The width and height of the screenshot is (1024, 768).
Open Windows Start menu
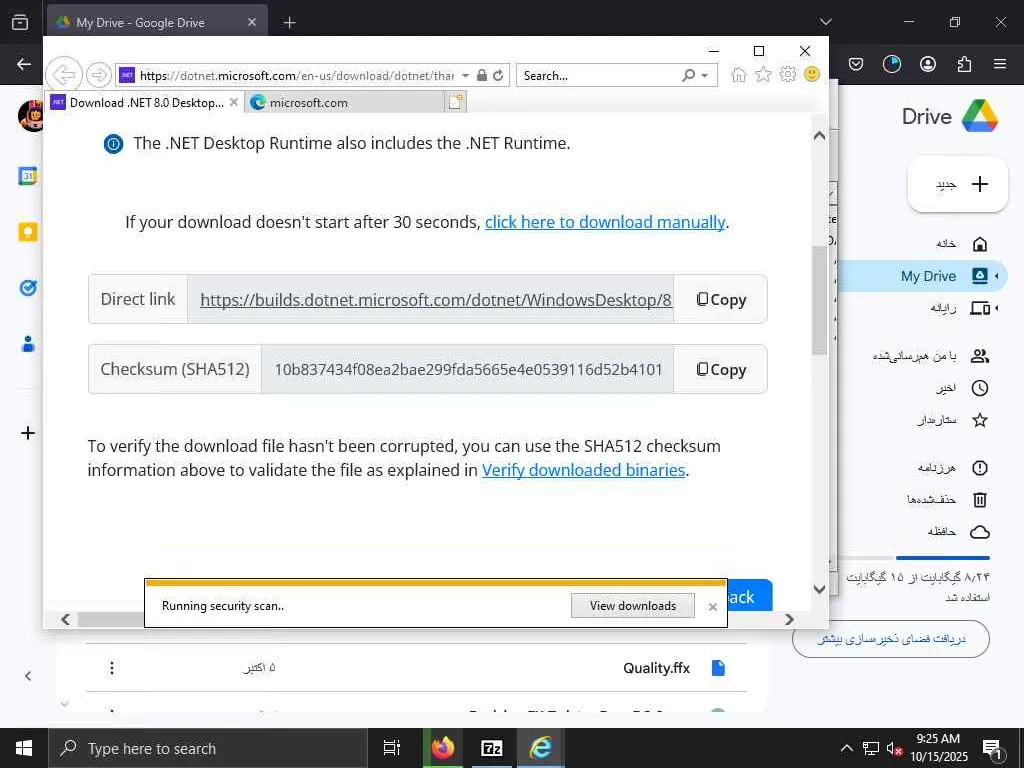24,748
